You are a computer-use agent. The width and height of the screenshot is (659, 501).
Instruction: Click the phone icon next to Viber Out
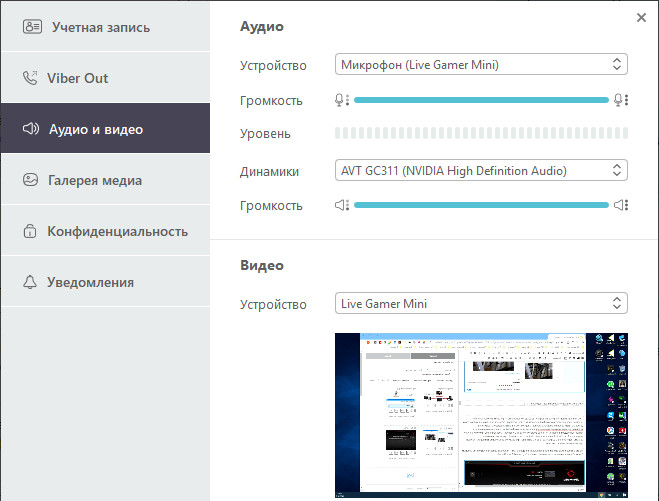point(30,78)
